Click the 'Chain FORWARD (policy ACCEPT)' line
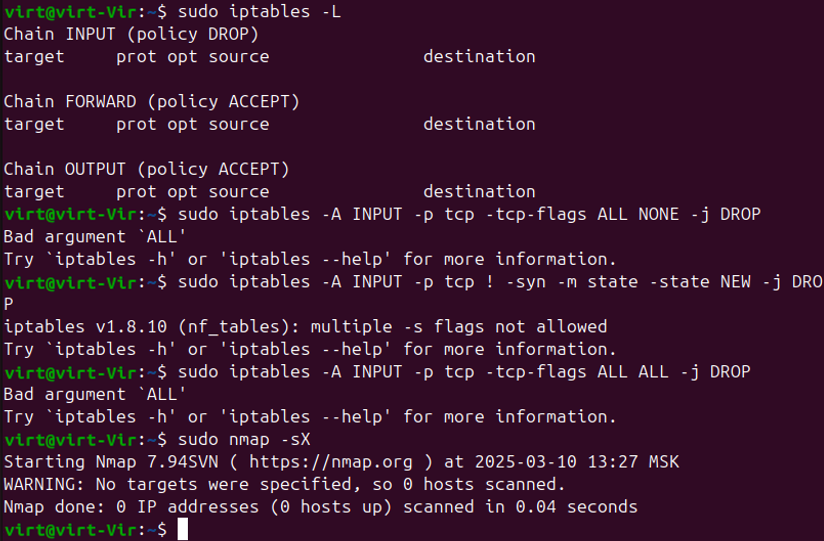Viewport: 824px width, 541px height. [x=151, y=101]
